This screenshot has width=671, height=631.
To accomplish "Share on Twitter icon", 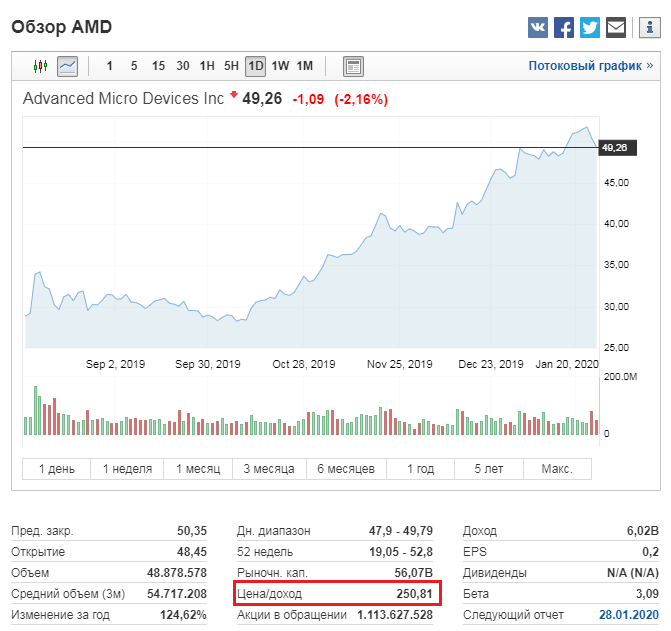I will click(x=590, y=28).
